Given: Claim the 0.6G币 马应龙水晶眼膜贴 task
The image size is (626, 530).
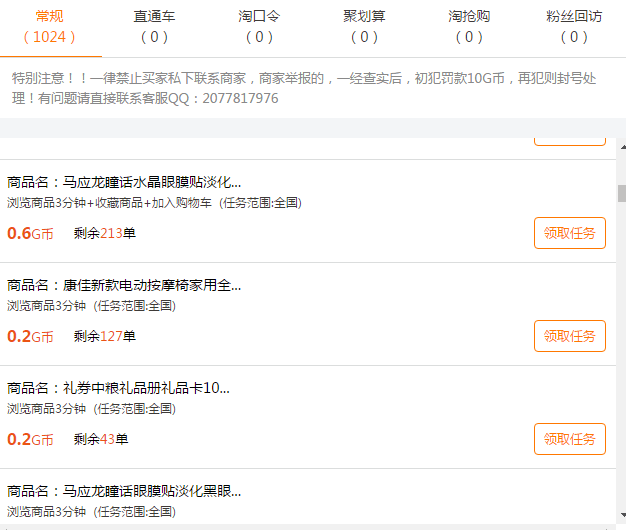Looking at the screenshot, I should point(569,233).
